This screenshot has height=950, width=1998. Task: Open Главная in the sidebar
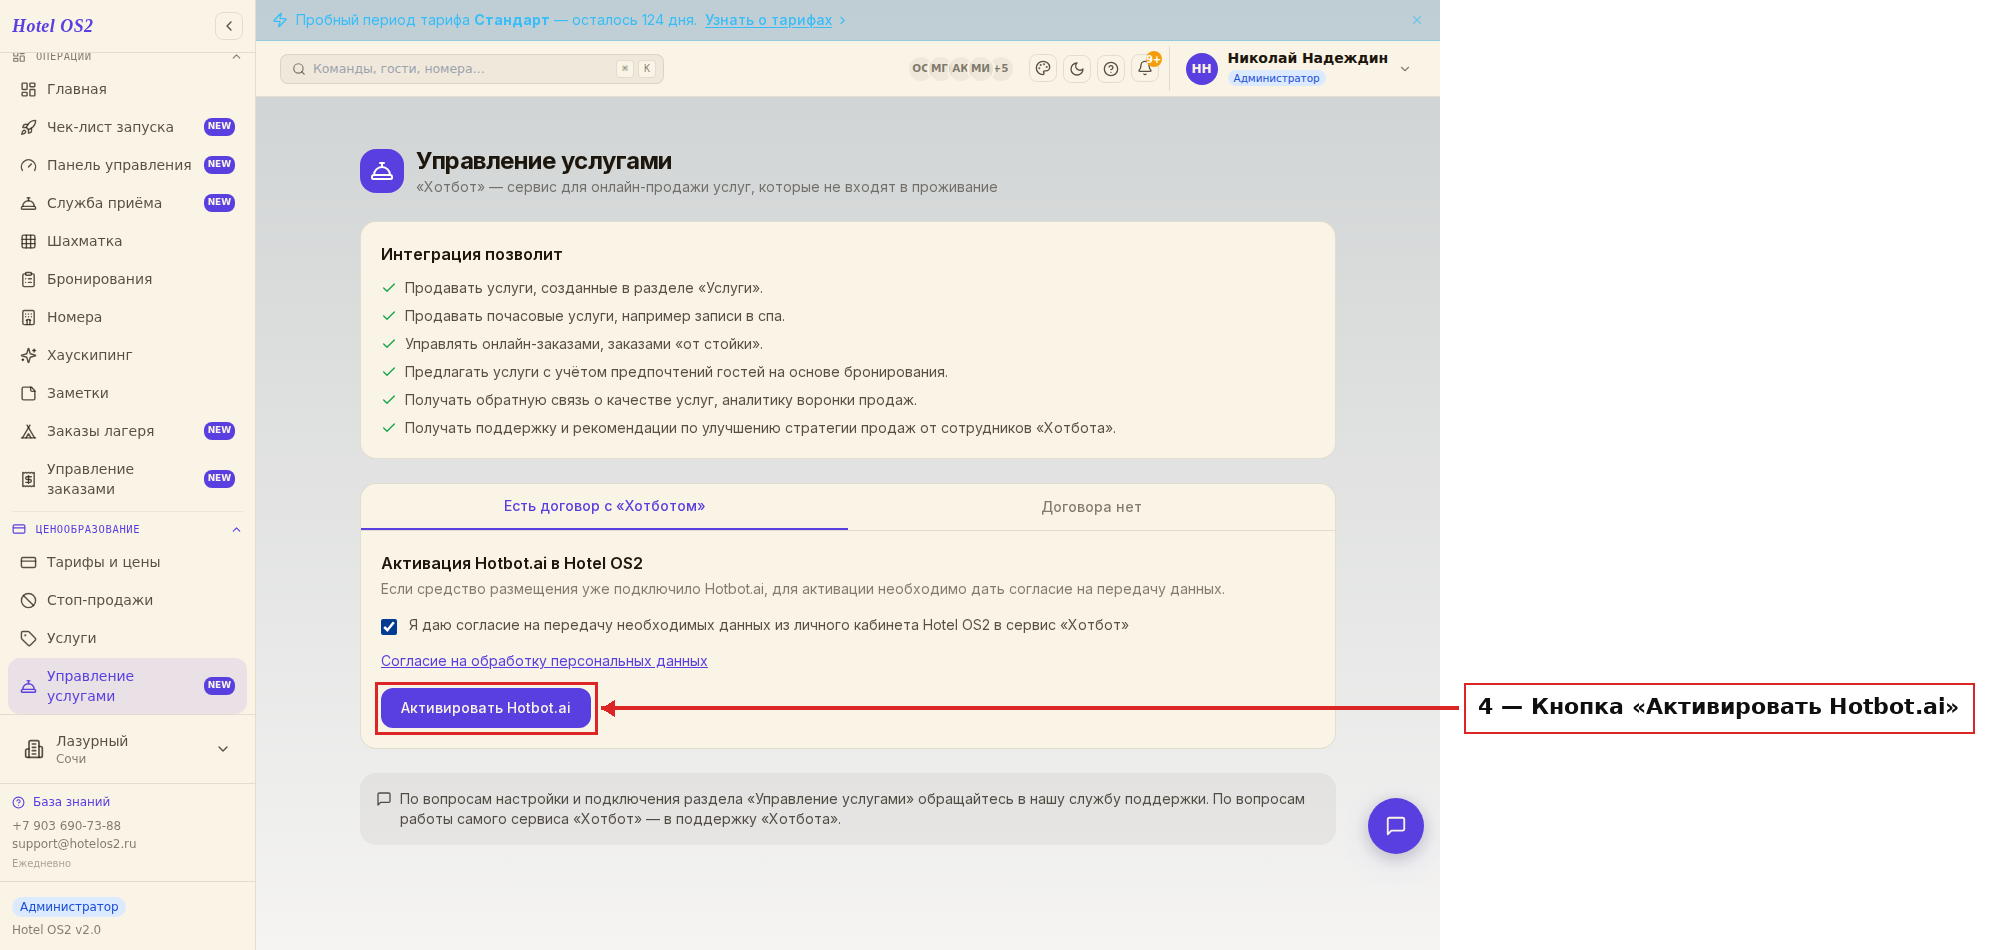point(127,89)
